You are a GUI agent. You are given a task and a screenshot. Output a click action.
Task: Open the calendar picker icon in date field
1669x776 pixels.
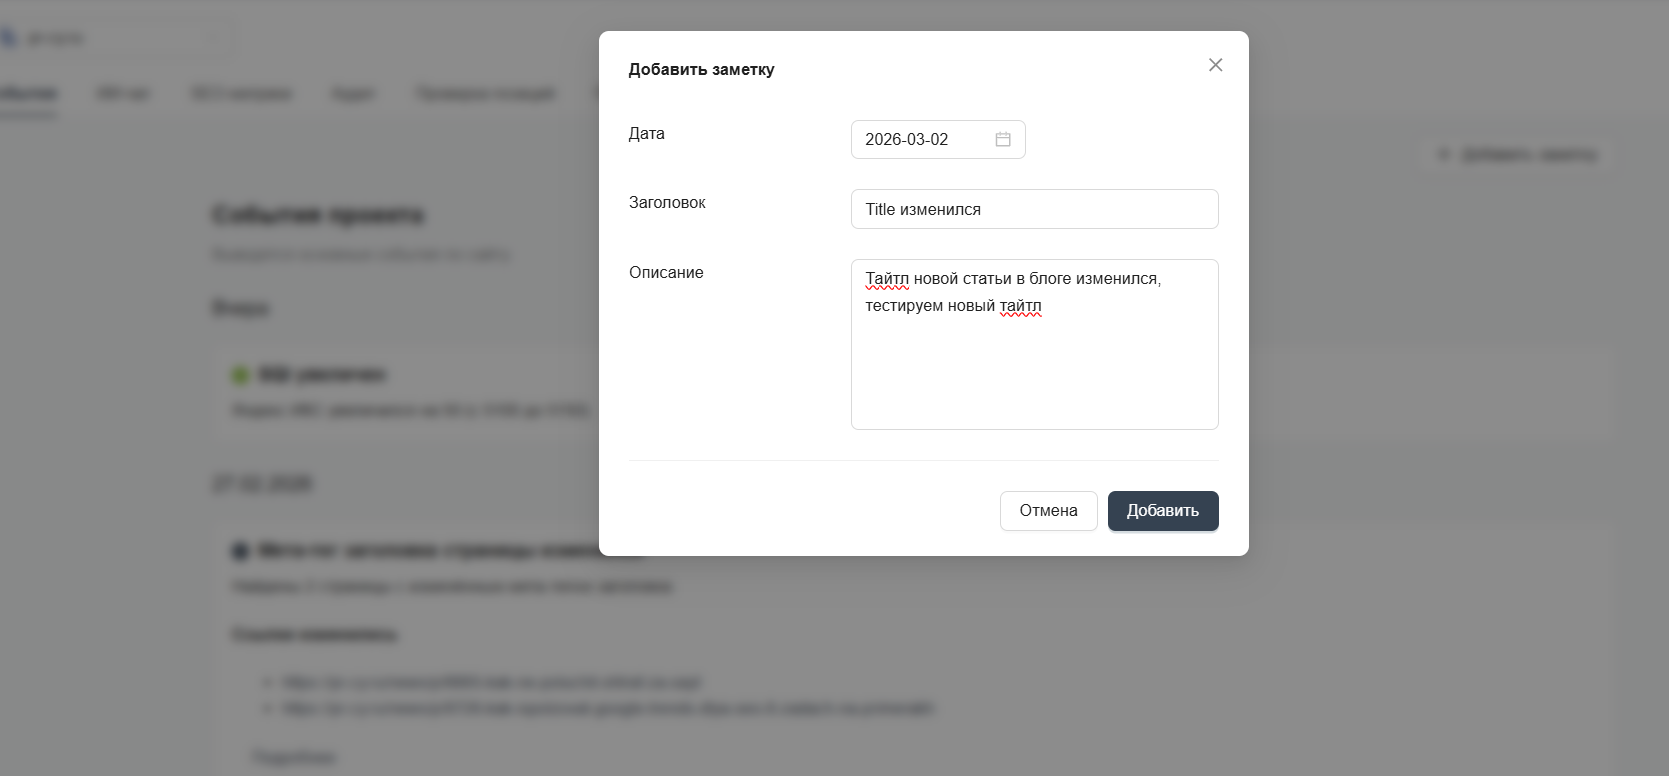[x=1003, y=140]
